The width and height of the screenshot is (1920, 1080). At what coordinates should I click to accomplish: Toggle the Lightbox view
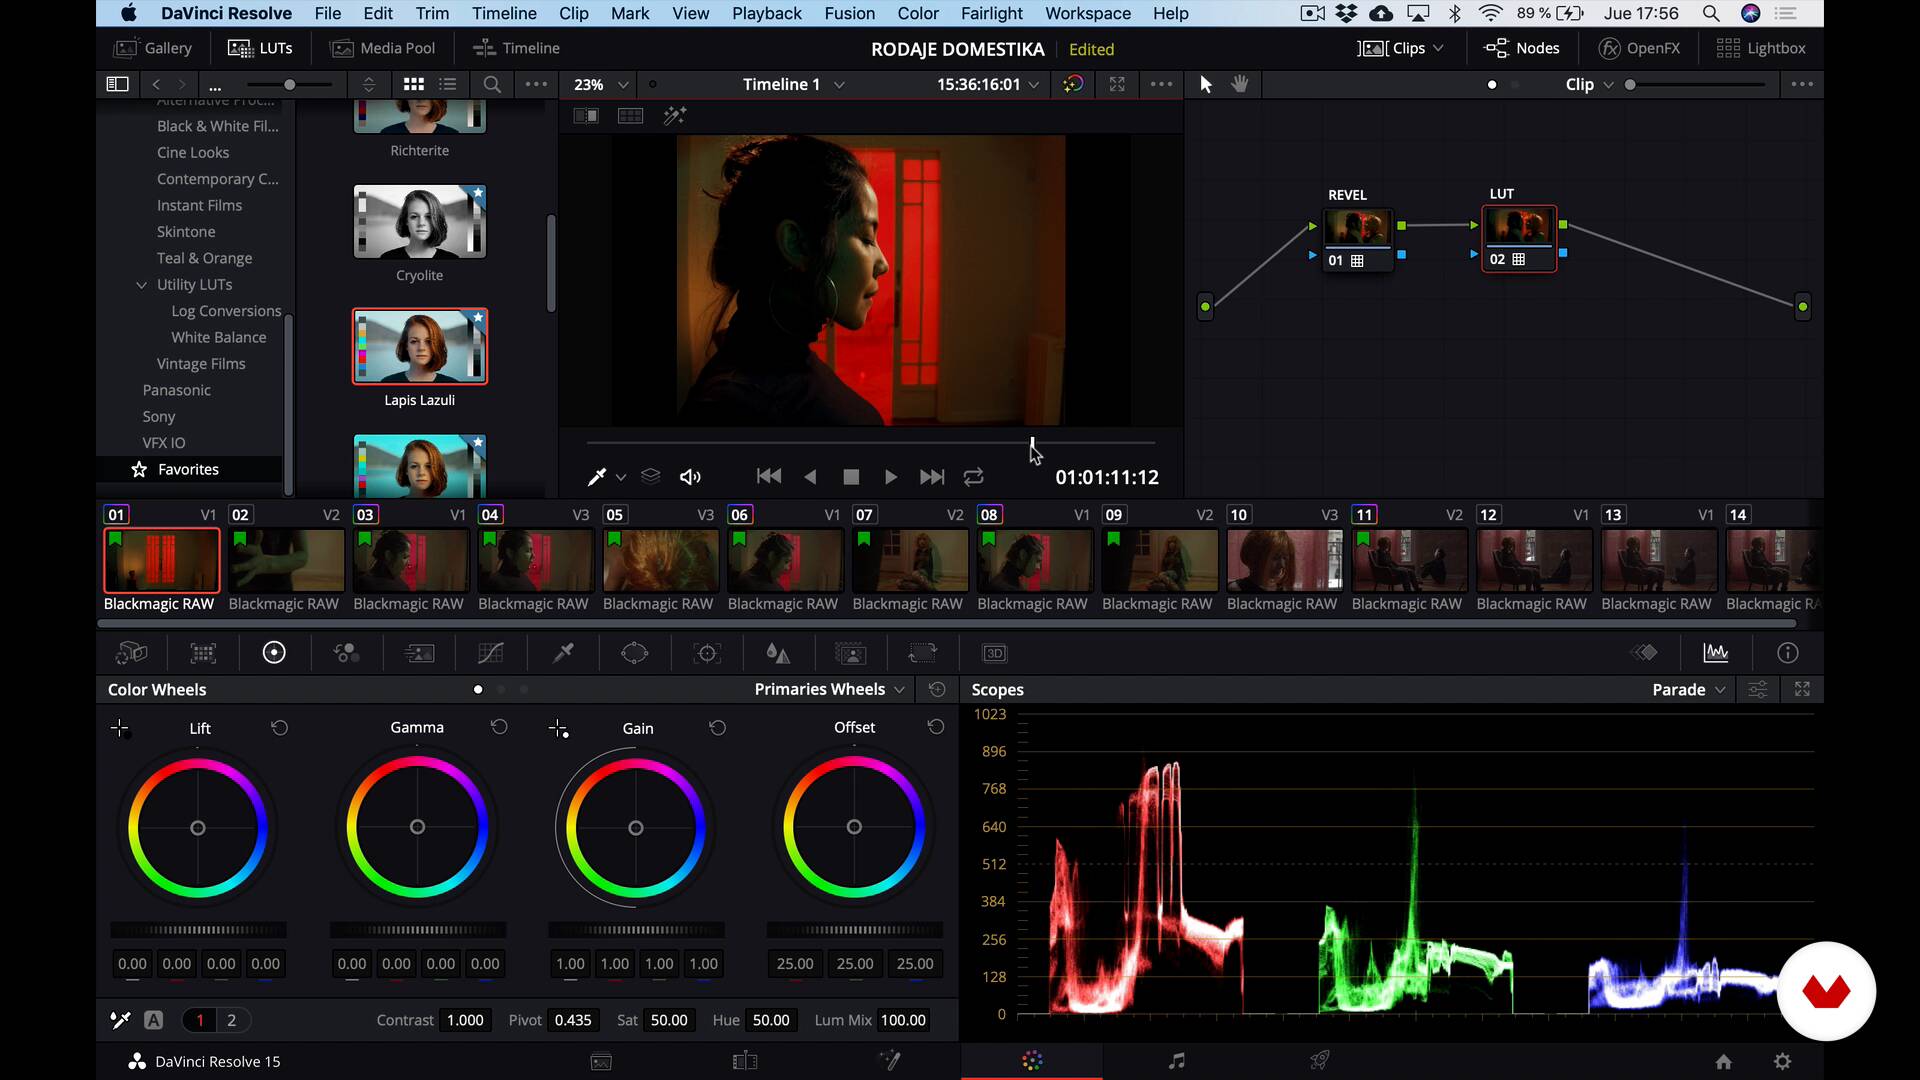pos(1761,48)
